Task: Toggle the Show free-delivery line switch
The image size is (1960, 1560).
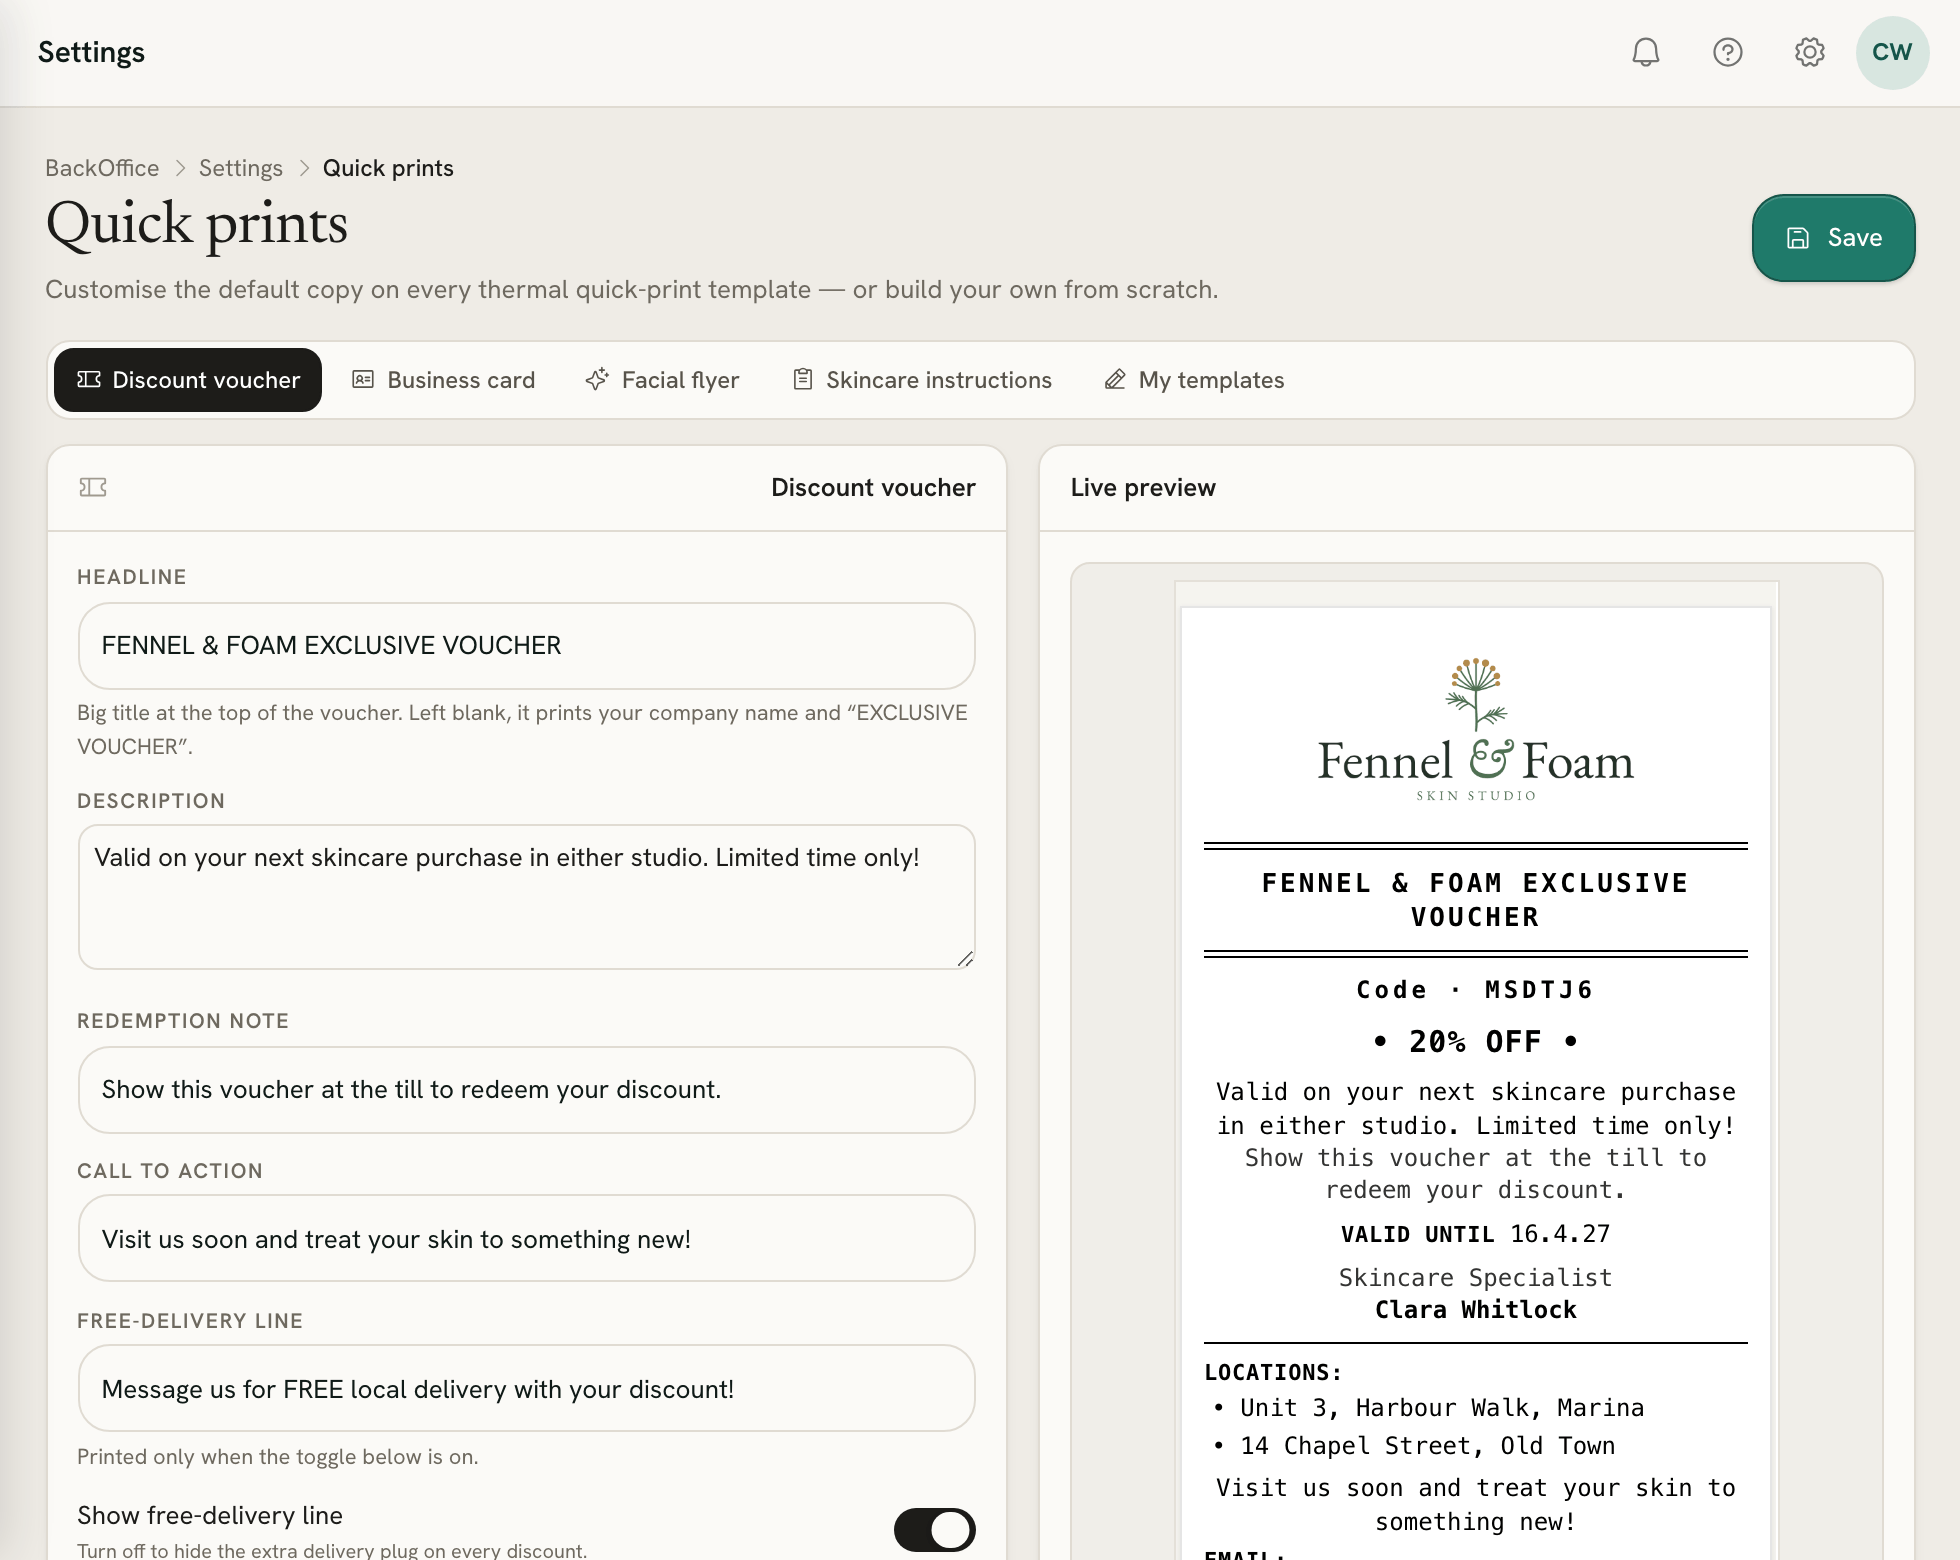Action: (x=934, y=1529)
